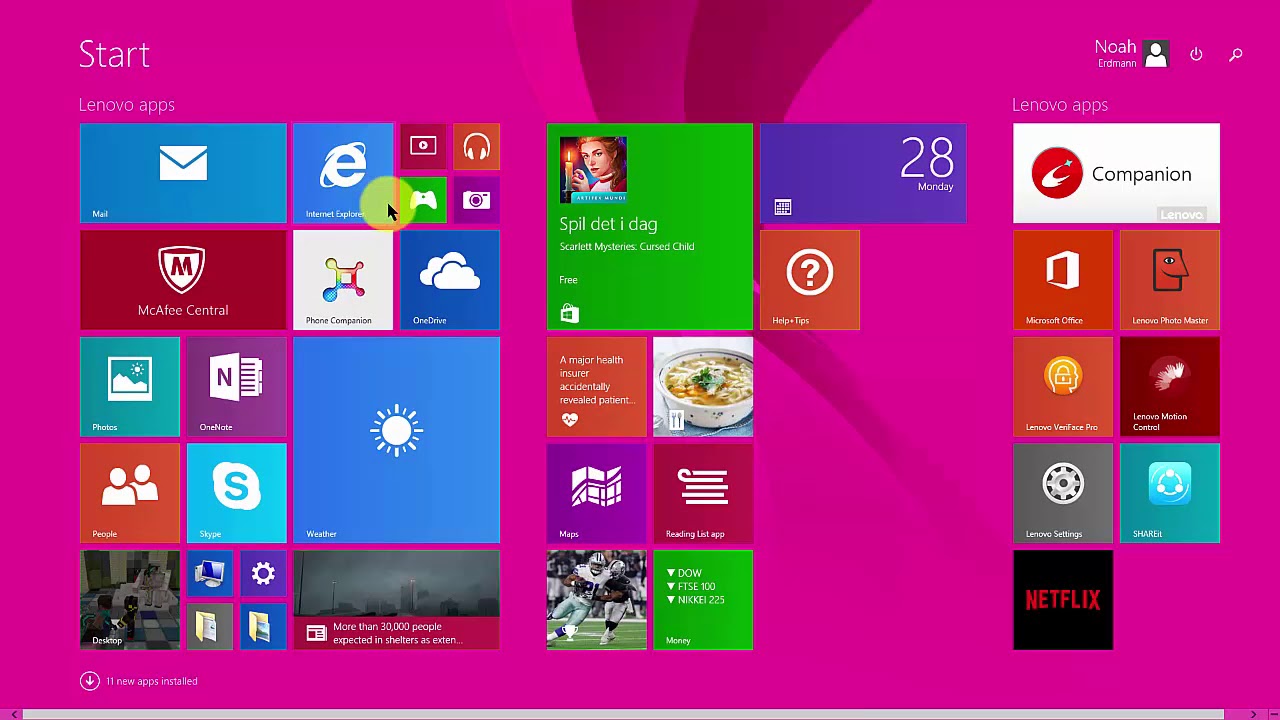The height and width of the screenshot is (720, 1280).
Task: Click the left 'Lenovo apps' group heading
Action: pos(127,105)
